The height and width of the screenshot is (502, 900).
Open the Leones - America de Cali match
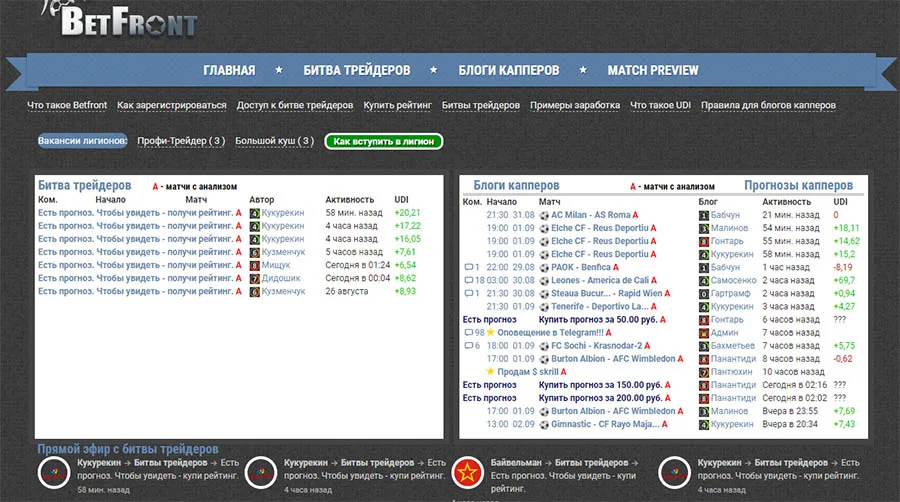tap(600, 281)
